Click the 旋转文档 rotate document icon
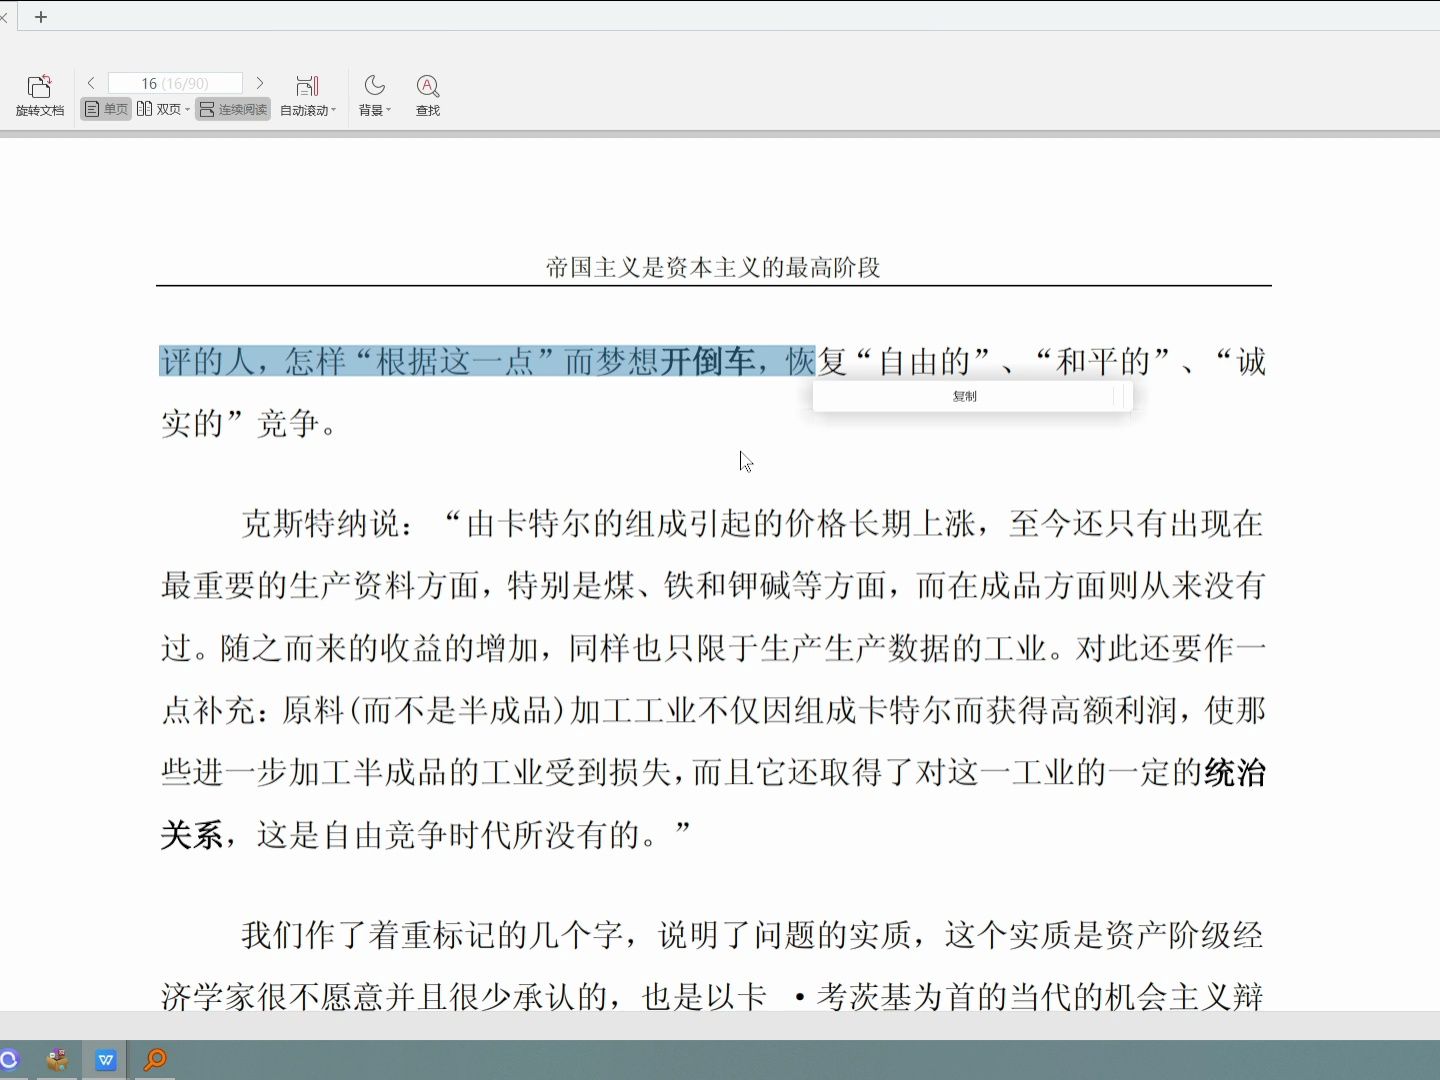 pos(39,86)
